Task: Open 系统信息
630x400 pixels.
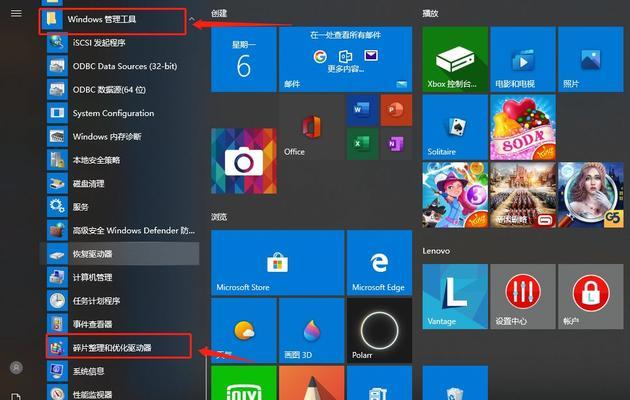Action: [x=121, y=371]
